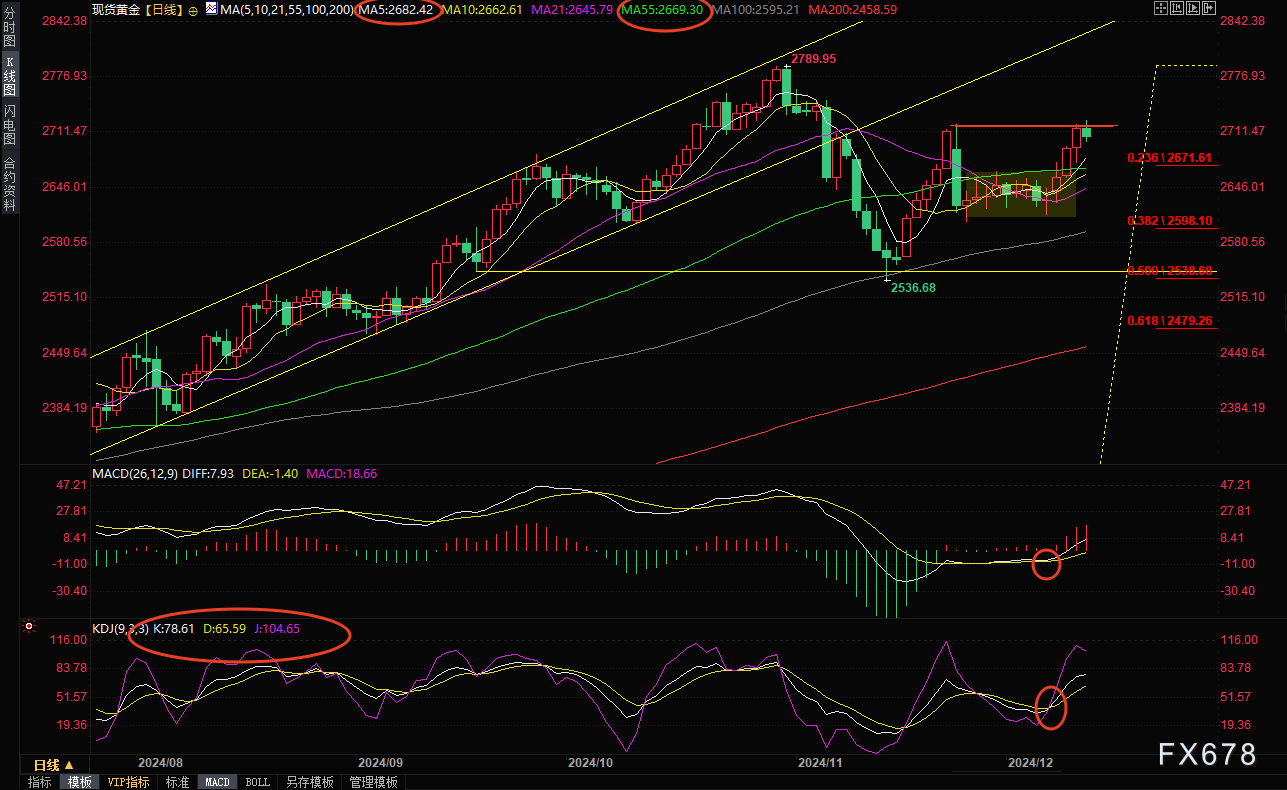Select the 模板 bottom tab
The width and height of the screenshot is (1287, 790).
[x=80, y=782]
